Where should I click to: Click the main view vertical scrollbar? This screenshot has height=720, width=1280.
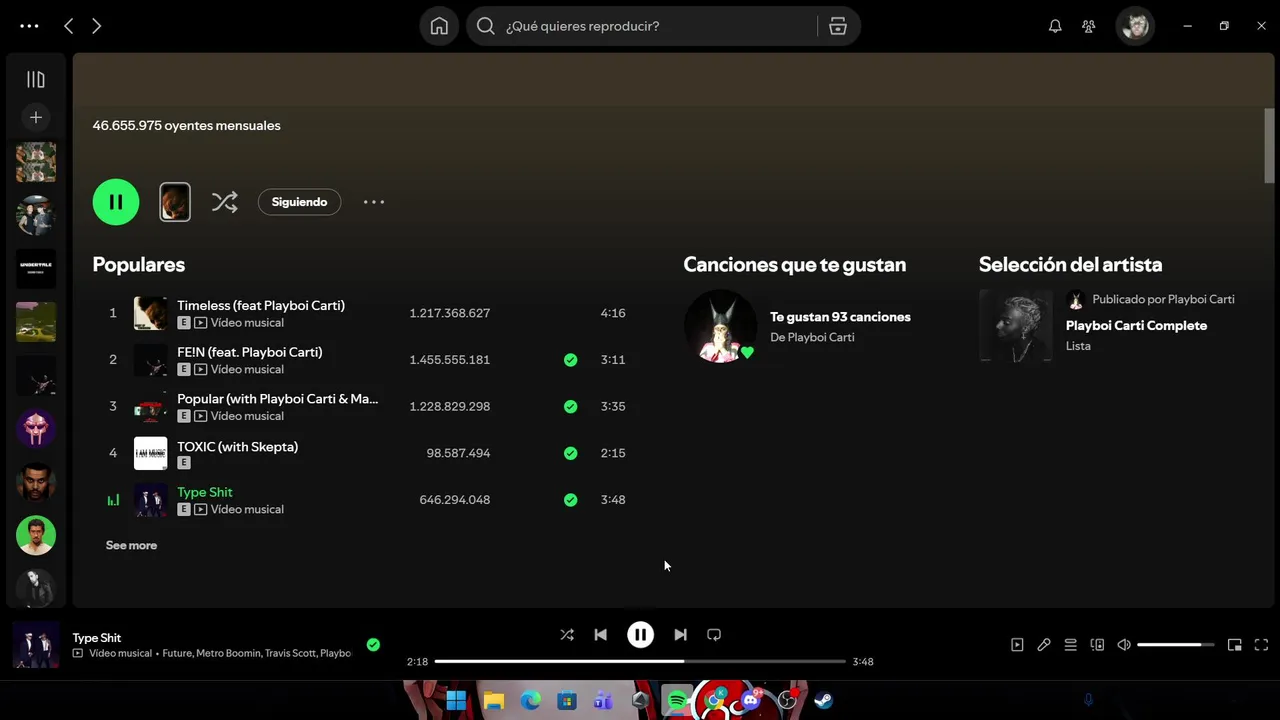1270,145
